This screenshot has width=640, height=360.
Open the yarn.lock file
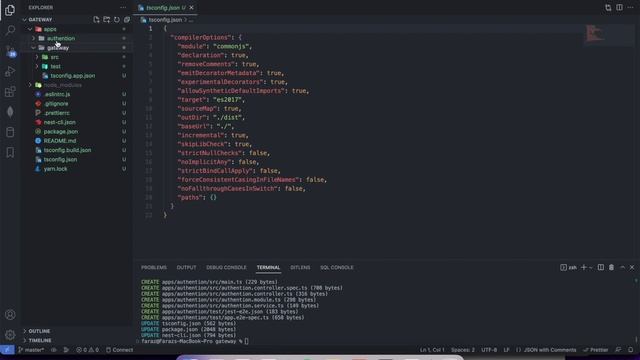56,169
